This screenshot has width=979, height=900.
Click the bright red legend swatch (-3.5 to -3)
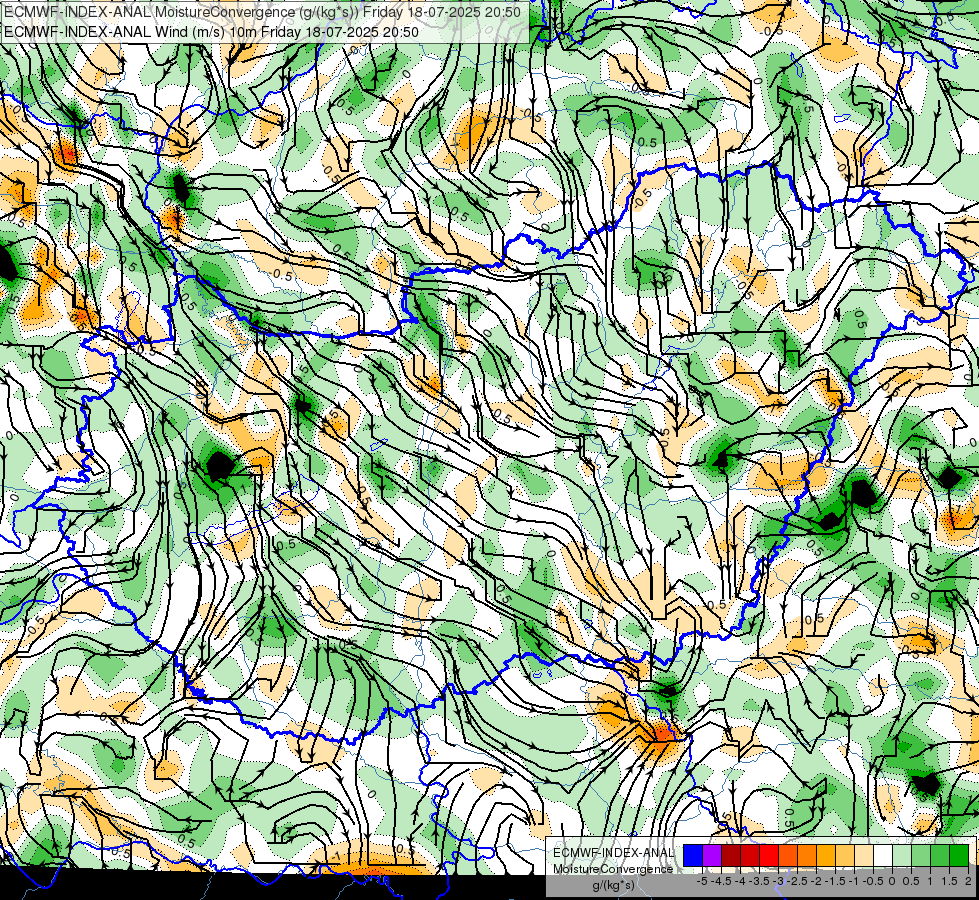coord(769,856)
